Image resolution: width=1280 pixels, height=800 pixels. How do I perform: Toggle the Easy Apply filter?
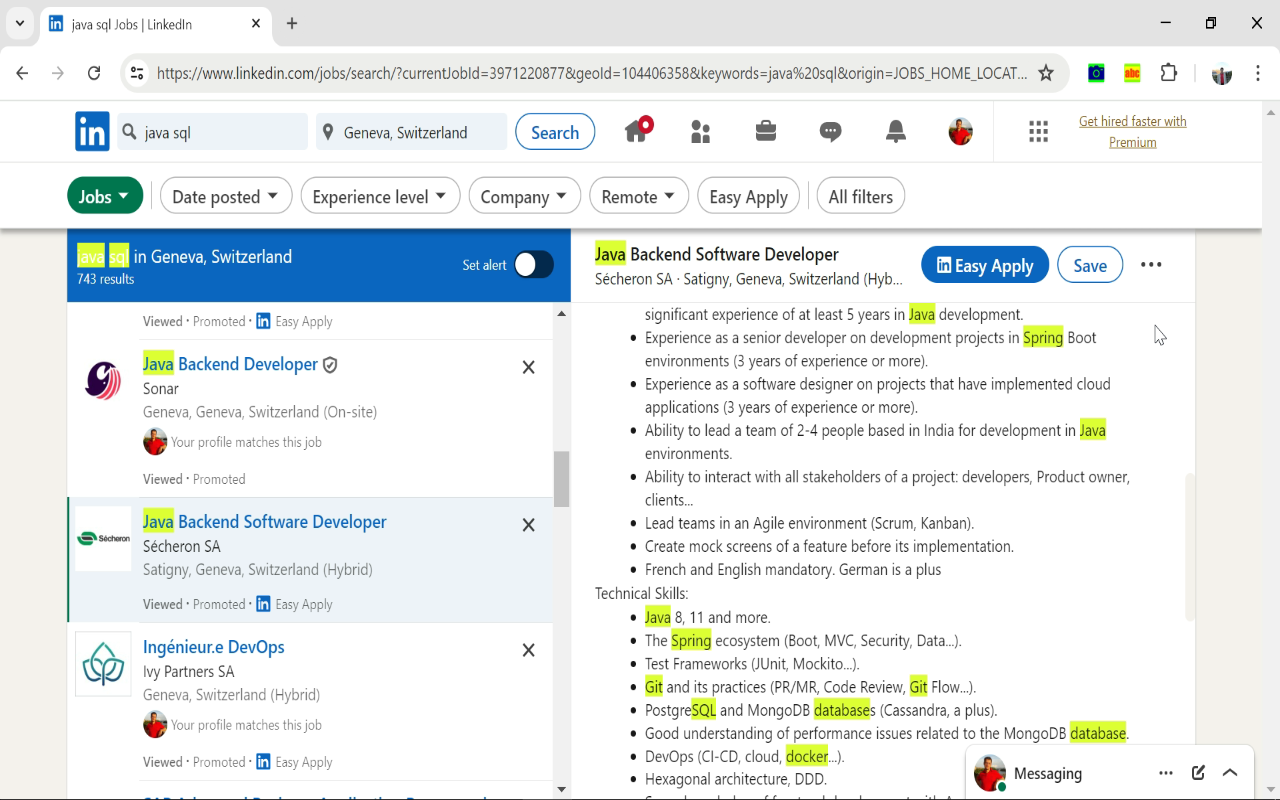(748, 196)
